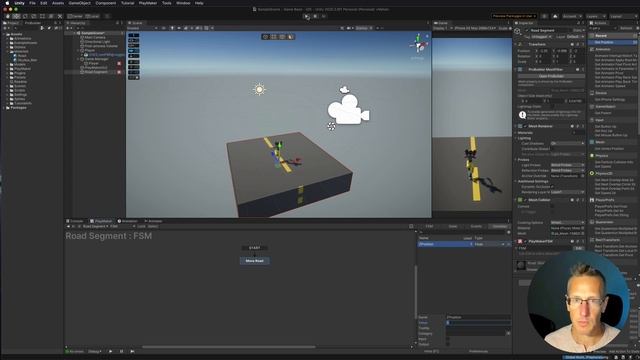Click the variable Value input field
The width and height of the screenshot is (640, 360).
(478, 322)
